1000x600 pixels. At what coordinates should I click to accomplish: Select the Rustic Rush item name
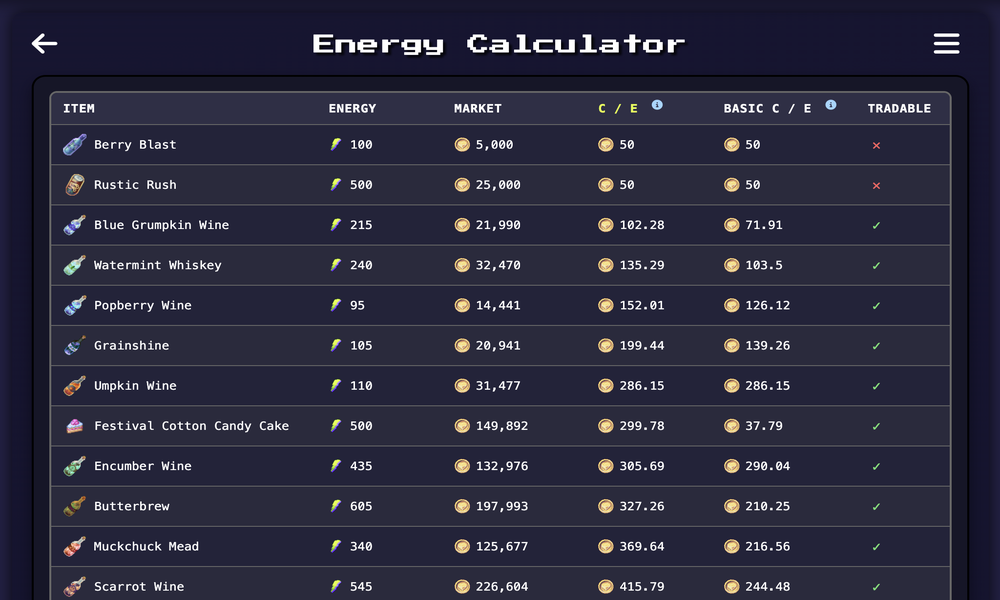135,185
